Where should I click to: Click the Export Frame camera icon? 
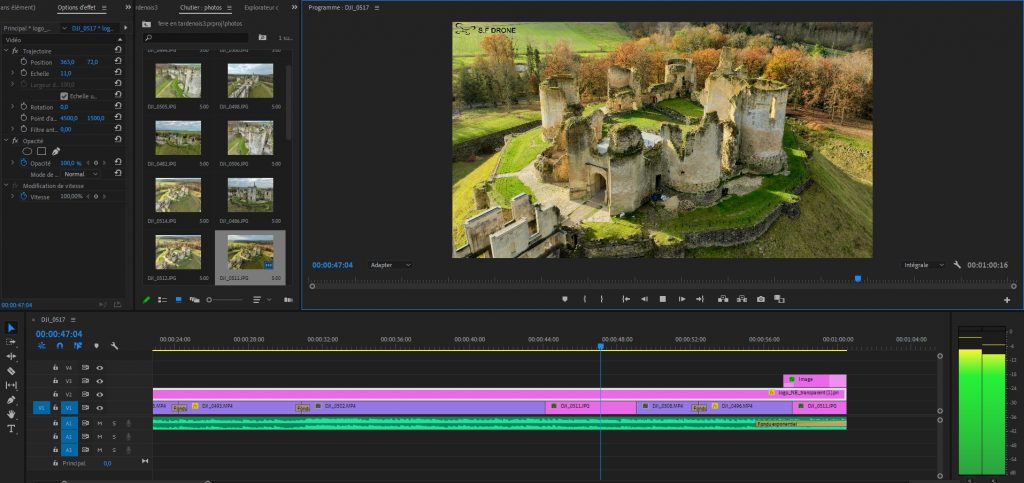(761, 299)
